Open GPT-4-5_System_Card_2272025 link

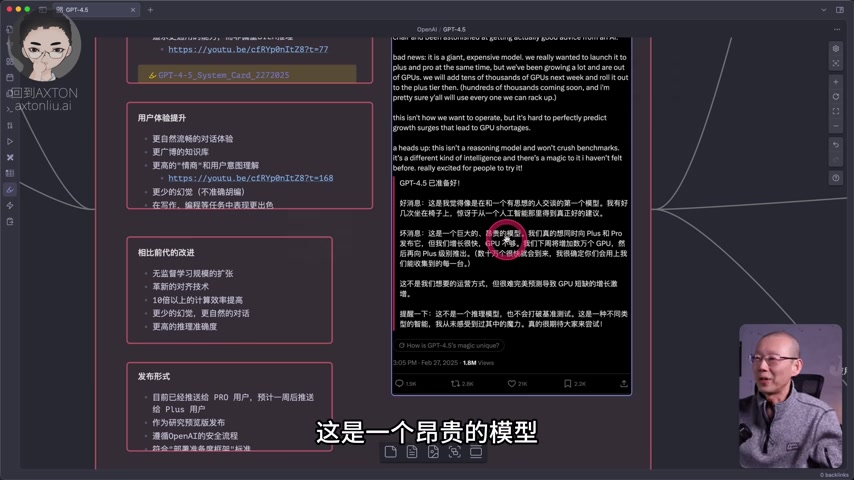(223, 75)
